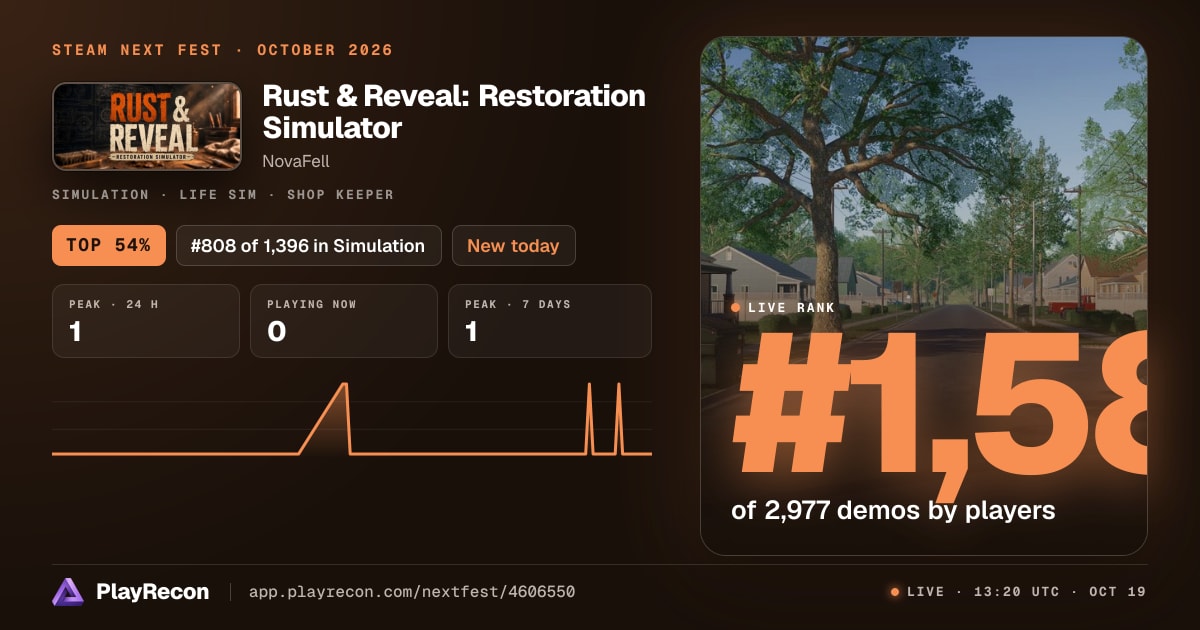This screenshot has height=630, width=1200.
Task: Click the PlayRecon triangle logo icon
Action: tap(68, 592)
